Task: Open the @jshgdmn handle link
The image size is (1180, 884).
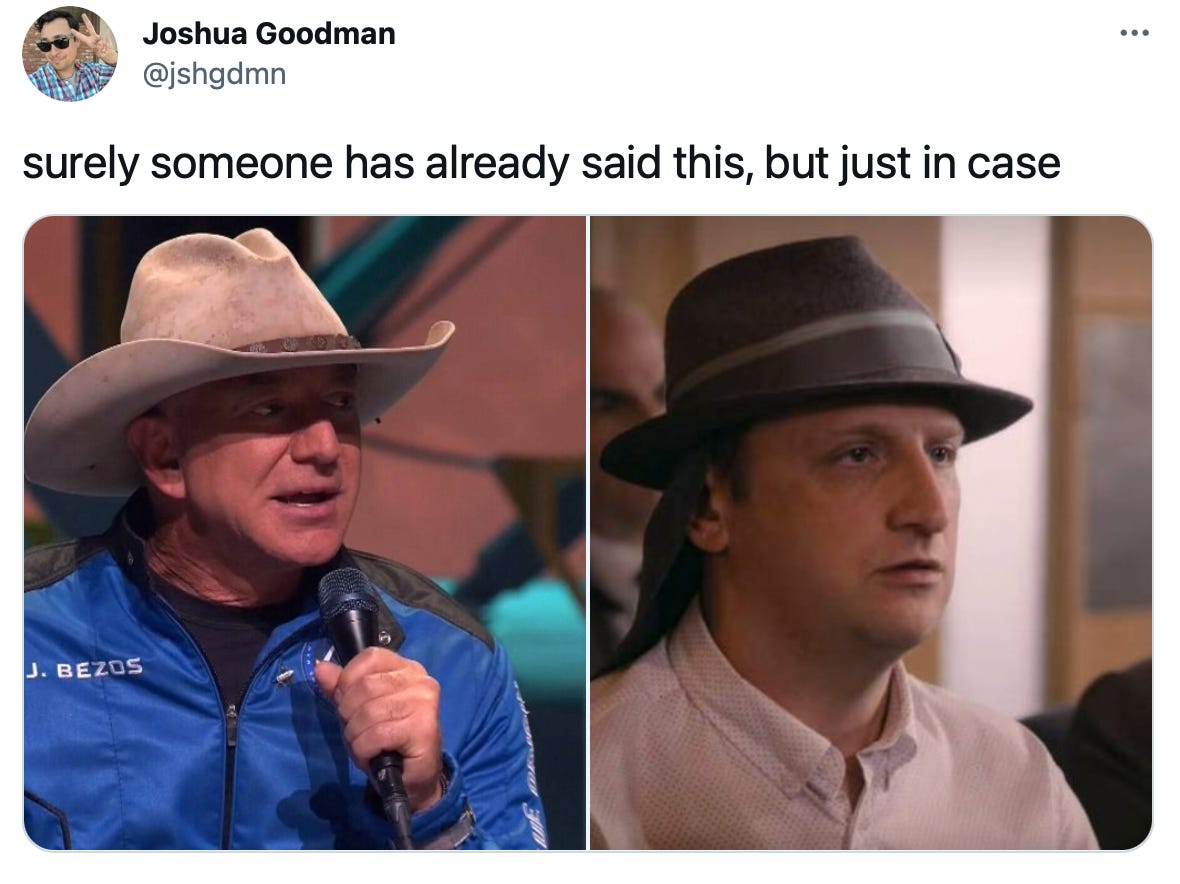Action: pyautogui.click(x=214, y=74)
